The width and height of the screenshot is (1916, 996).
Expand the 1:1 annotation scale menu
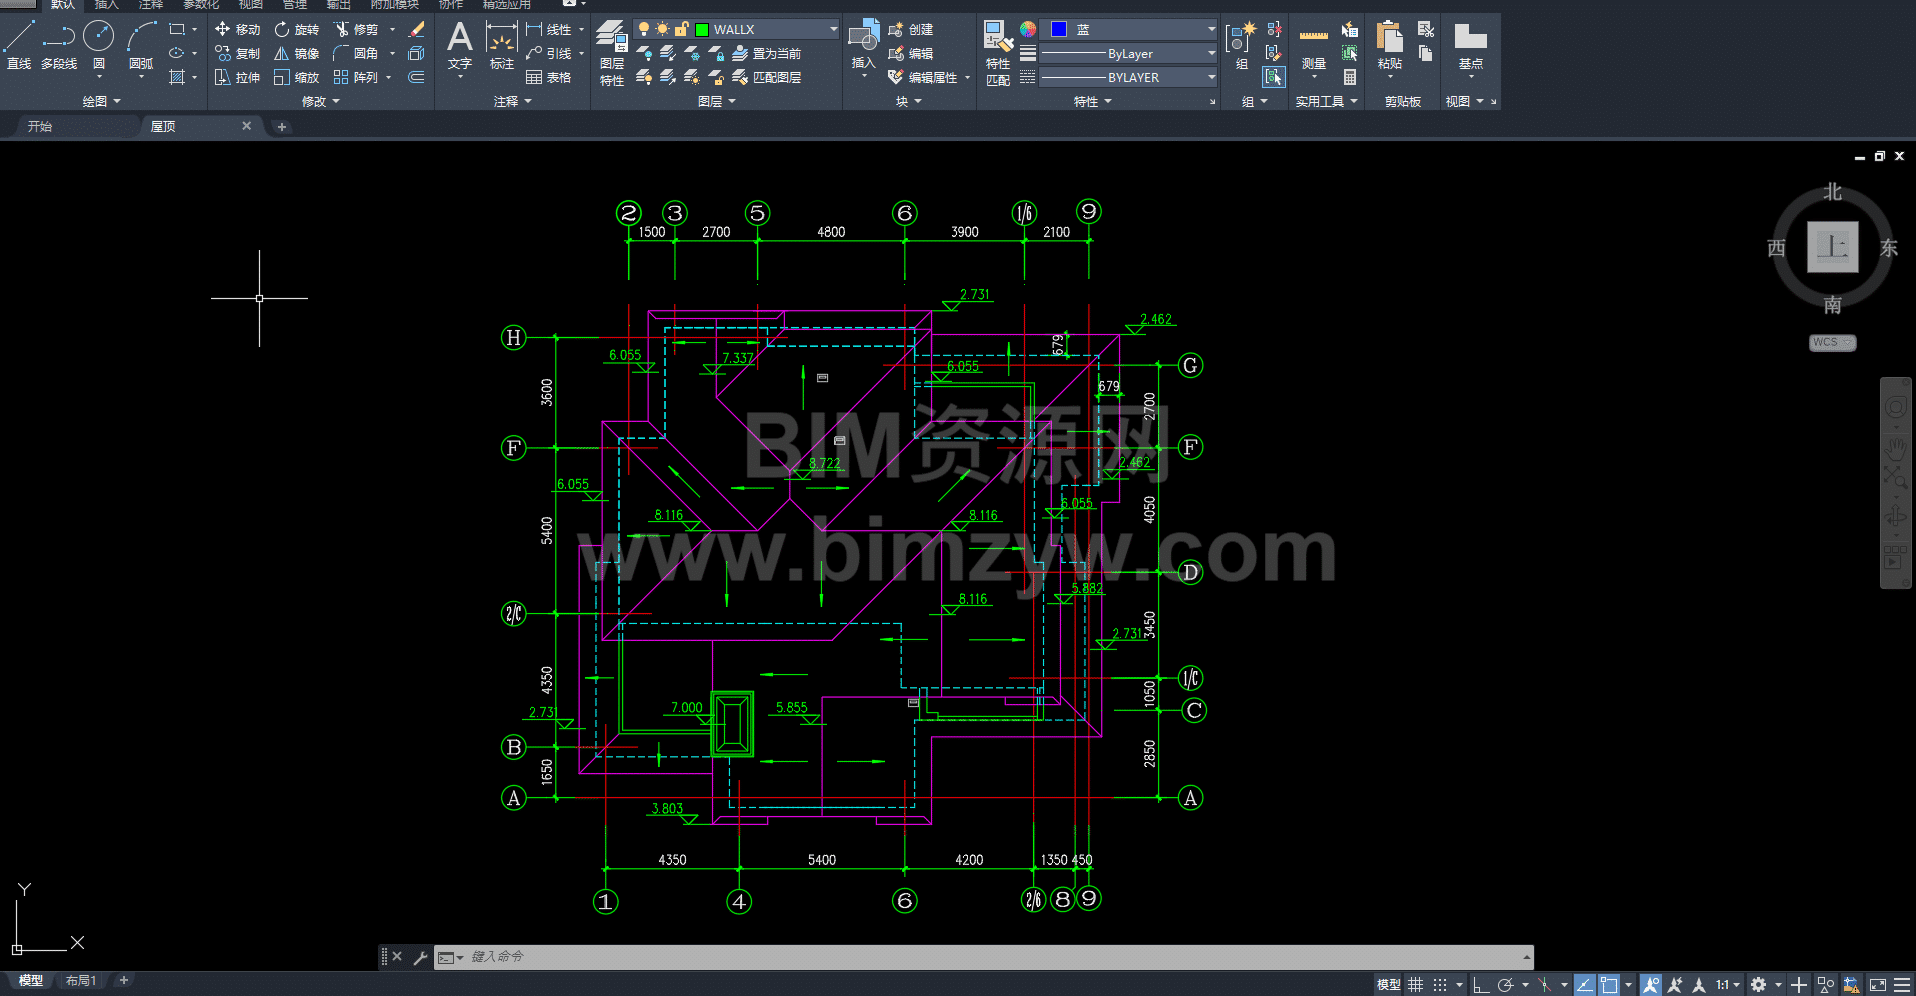coord(1728,985)
